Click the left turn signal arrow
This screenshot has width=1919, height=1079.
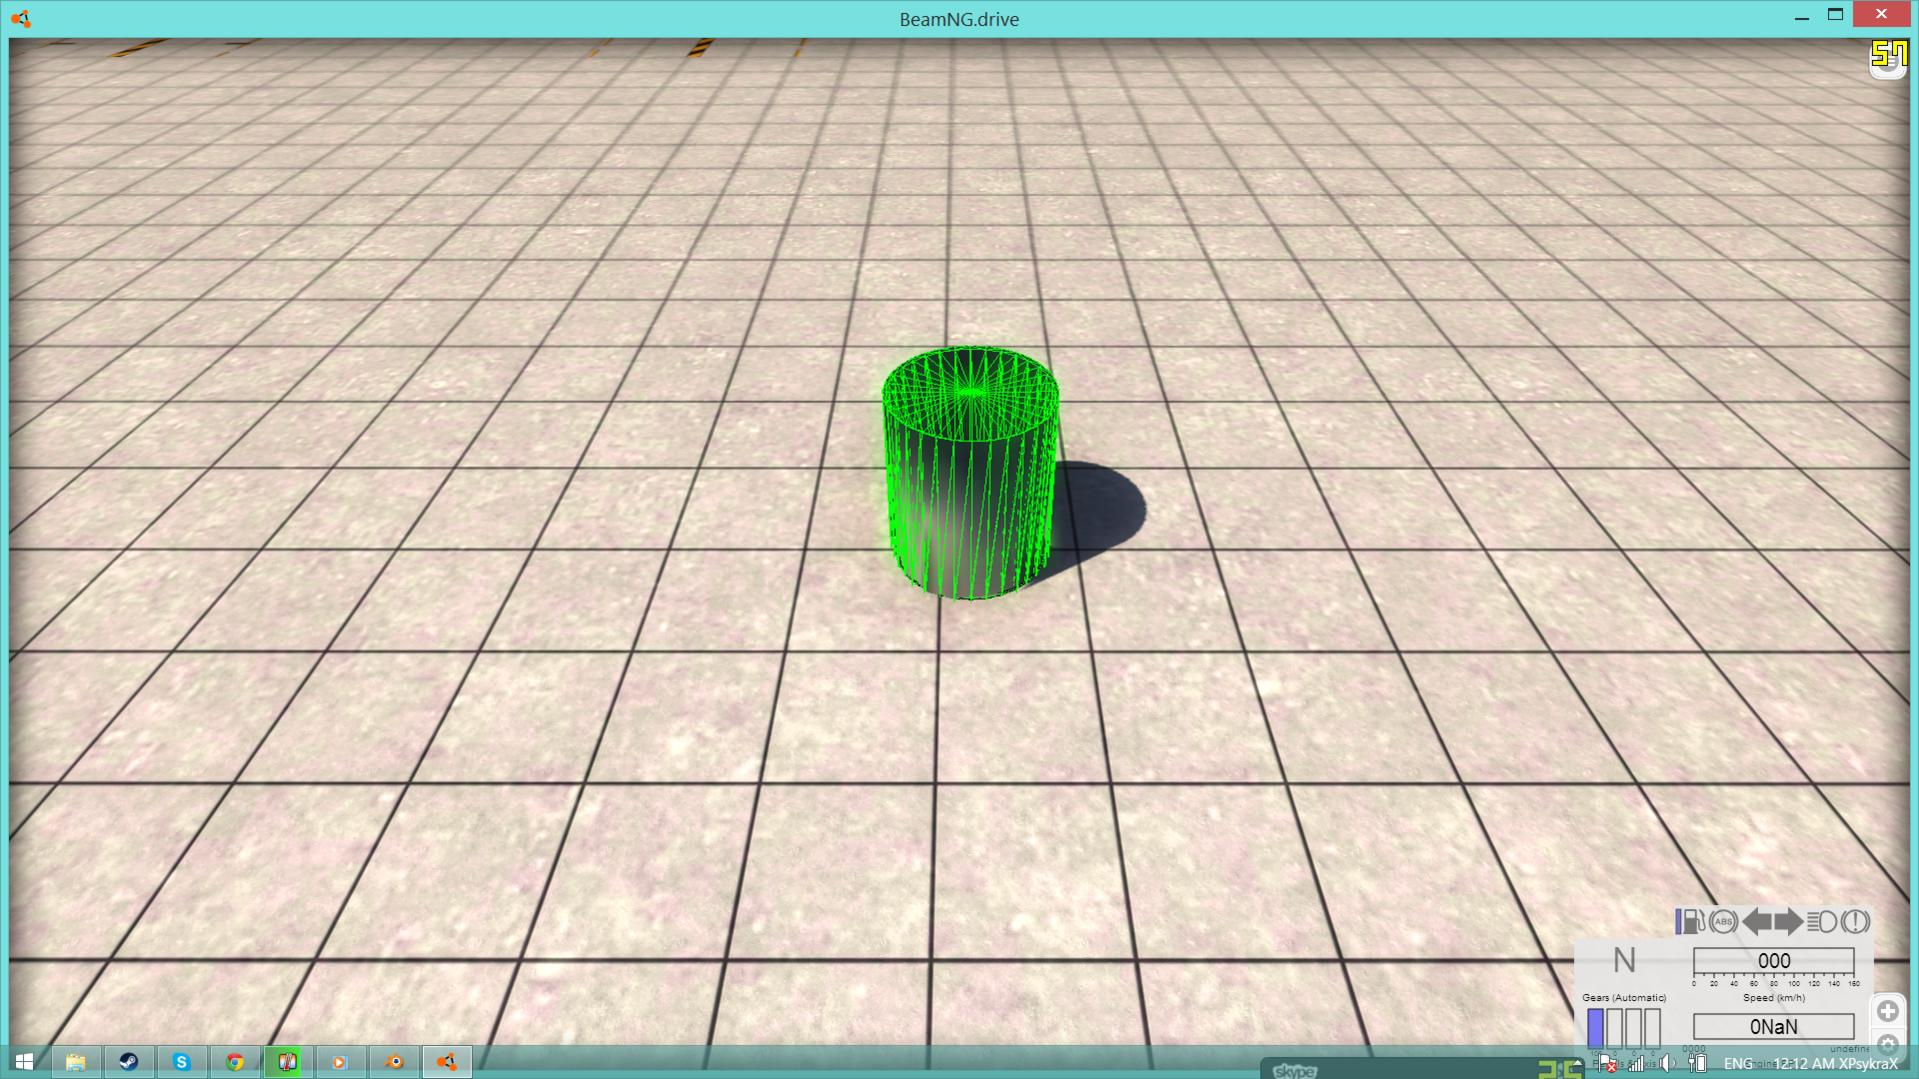click(1756, 921)
